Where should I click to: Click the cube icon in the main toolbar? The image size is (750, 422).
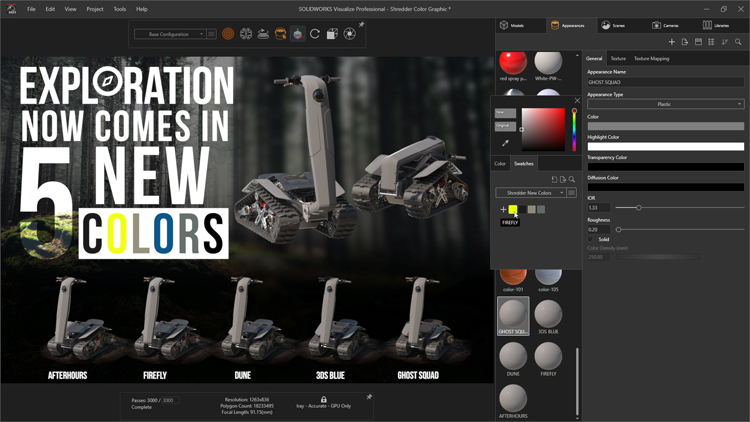tap(332, 34)
